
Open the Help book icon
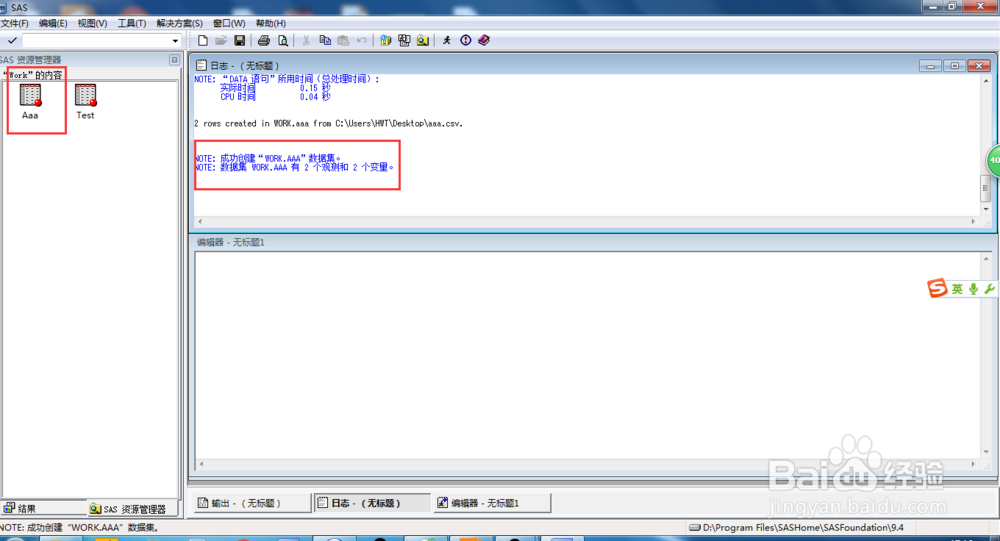coord(484,41)
